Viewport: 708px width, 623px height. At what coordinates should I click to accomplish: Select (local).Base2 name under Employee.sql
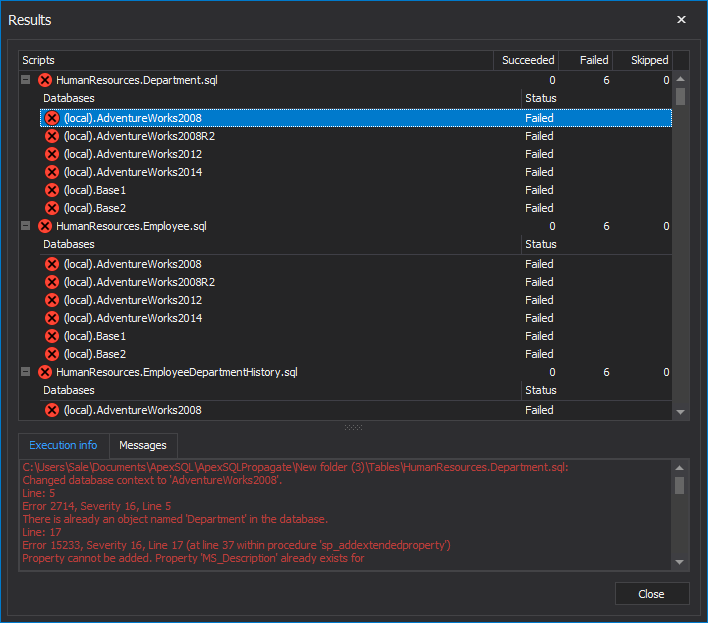point(95,354)
